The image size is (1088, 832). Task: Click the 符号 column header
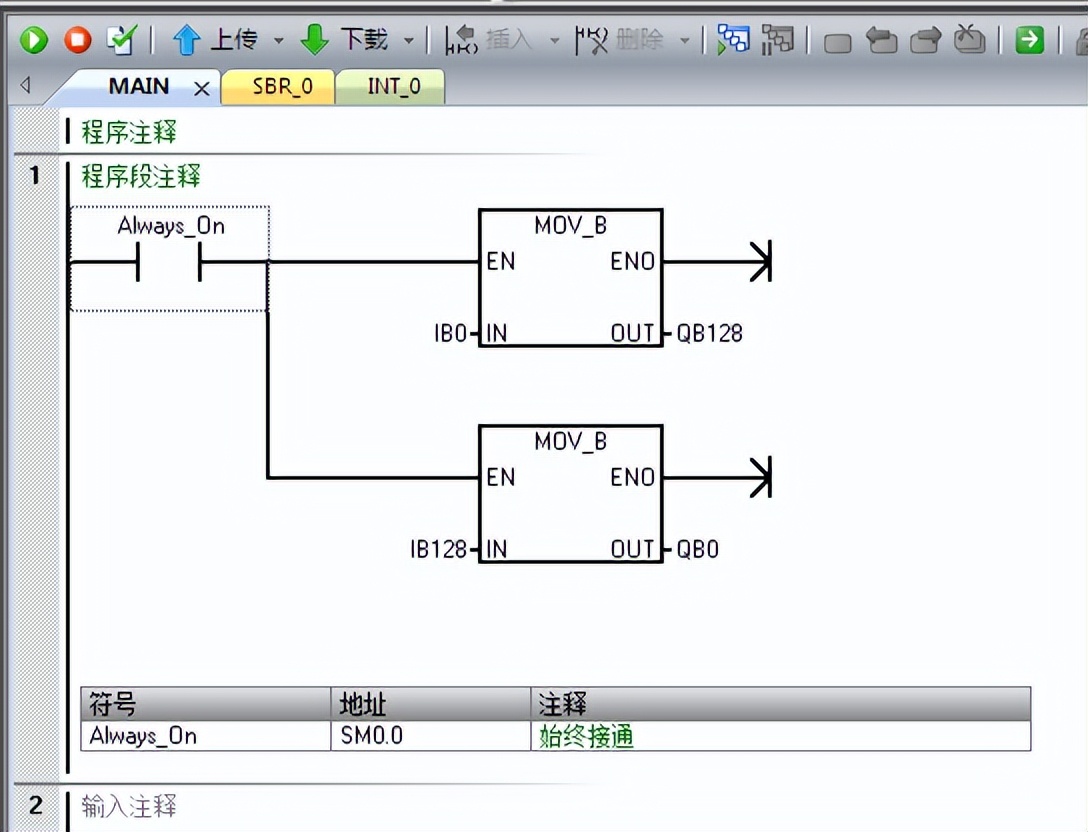[205, 704]
